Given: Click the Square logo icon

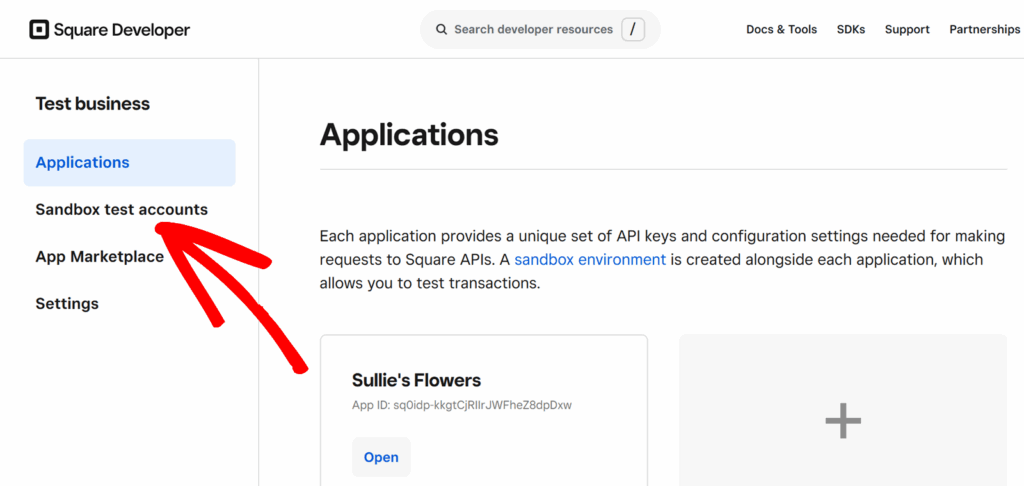Looking at the screenshot, I should (x=39, y=29).
